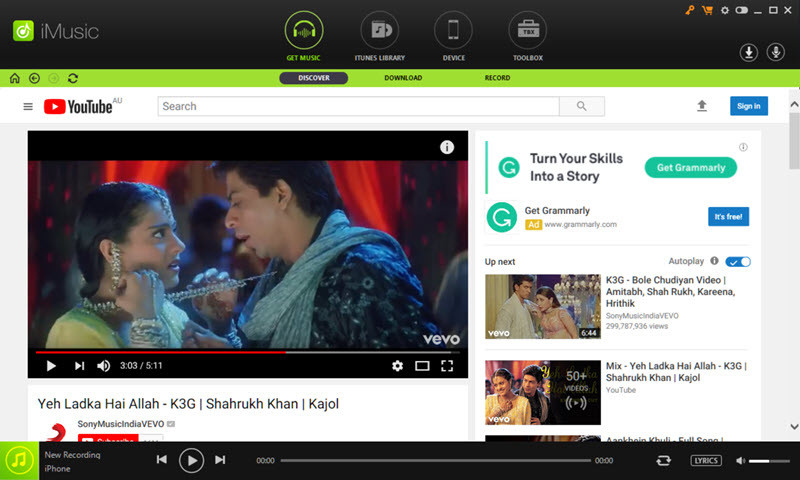The width and height of the screenshot is (800, 480).
Task: Click the microphone record icon in header
Action: coord(776,52)
